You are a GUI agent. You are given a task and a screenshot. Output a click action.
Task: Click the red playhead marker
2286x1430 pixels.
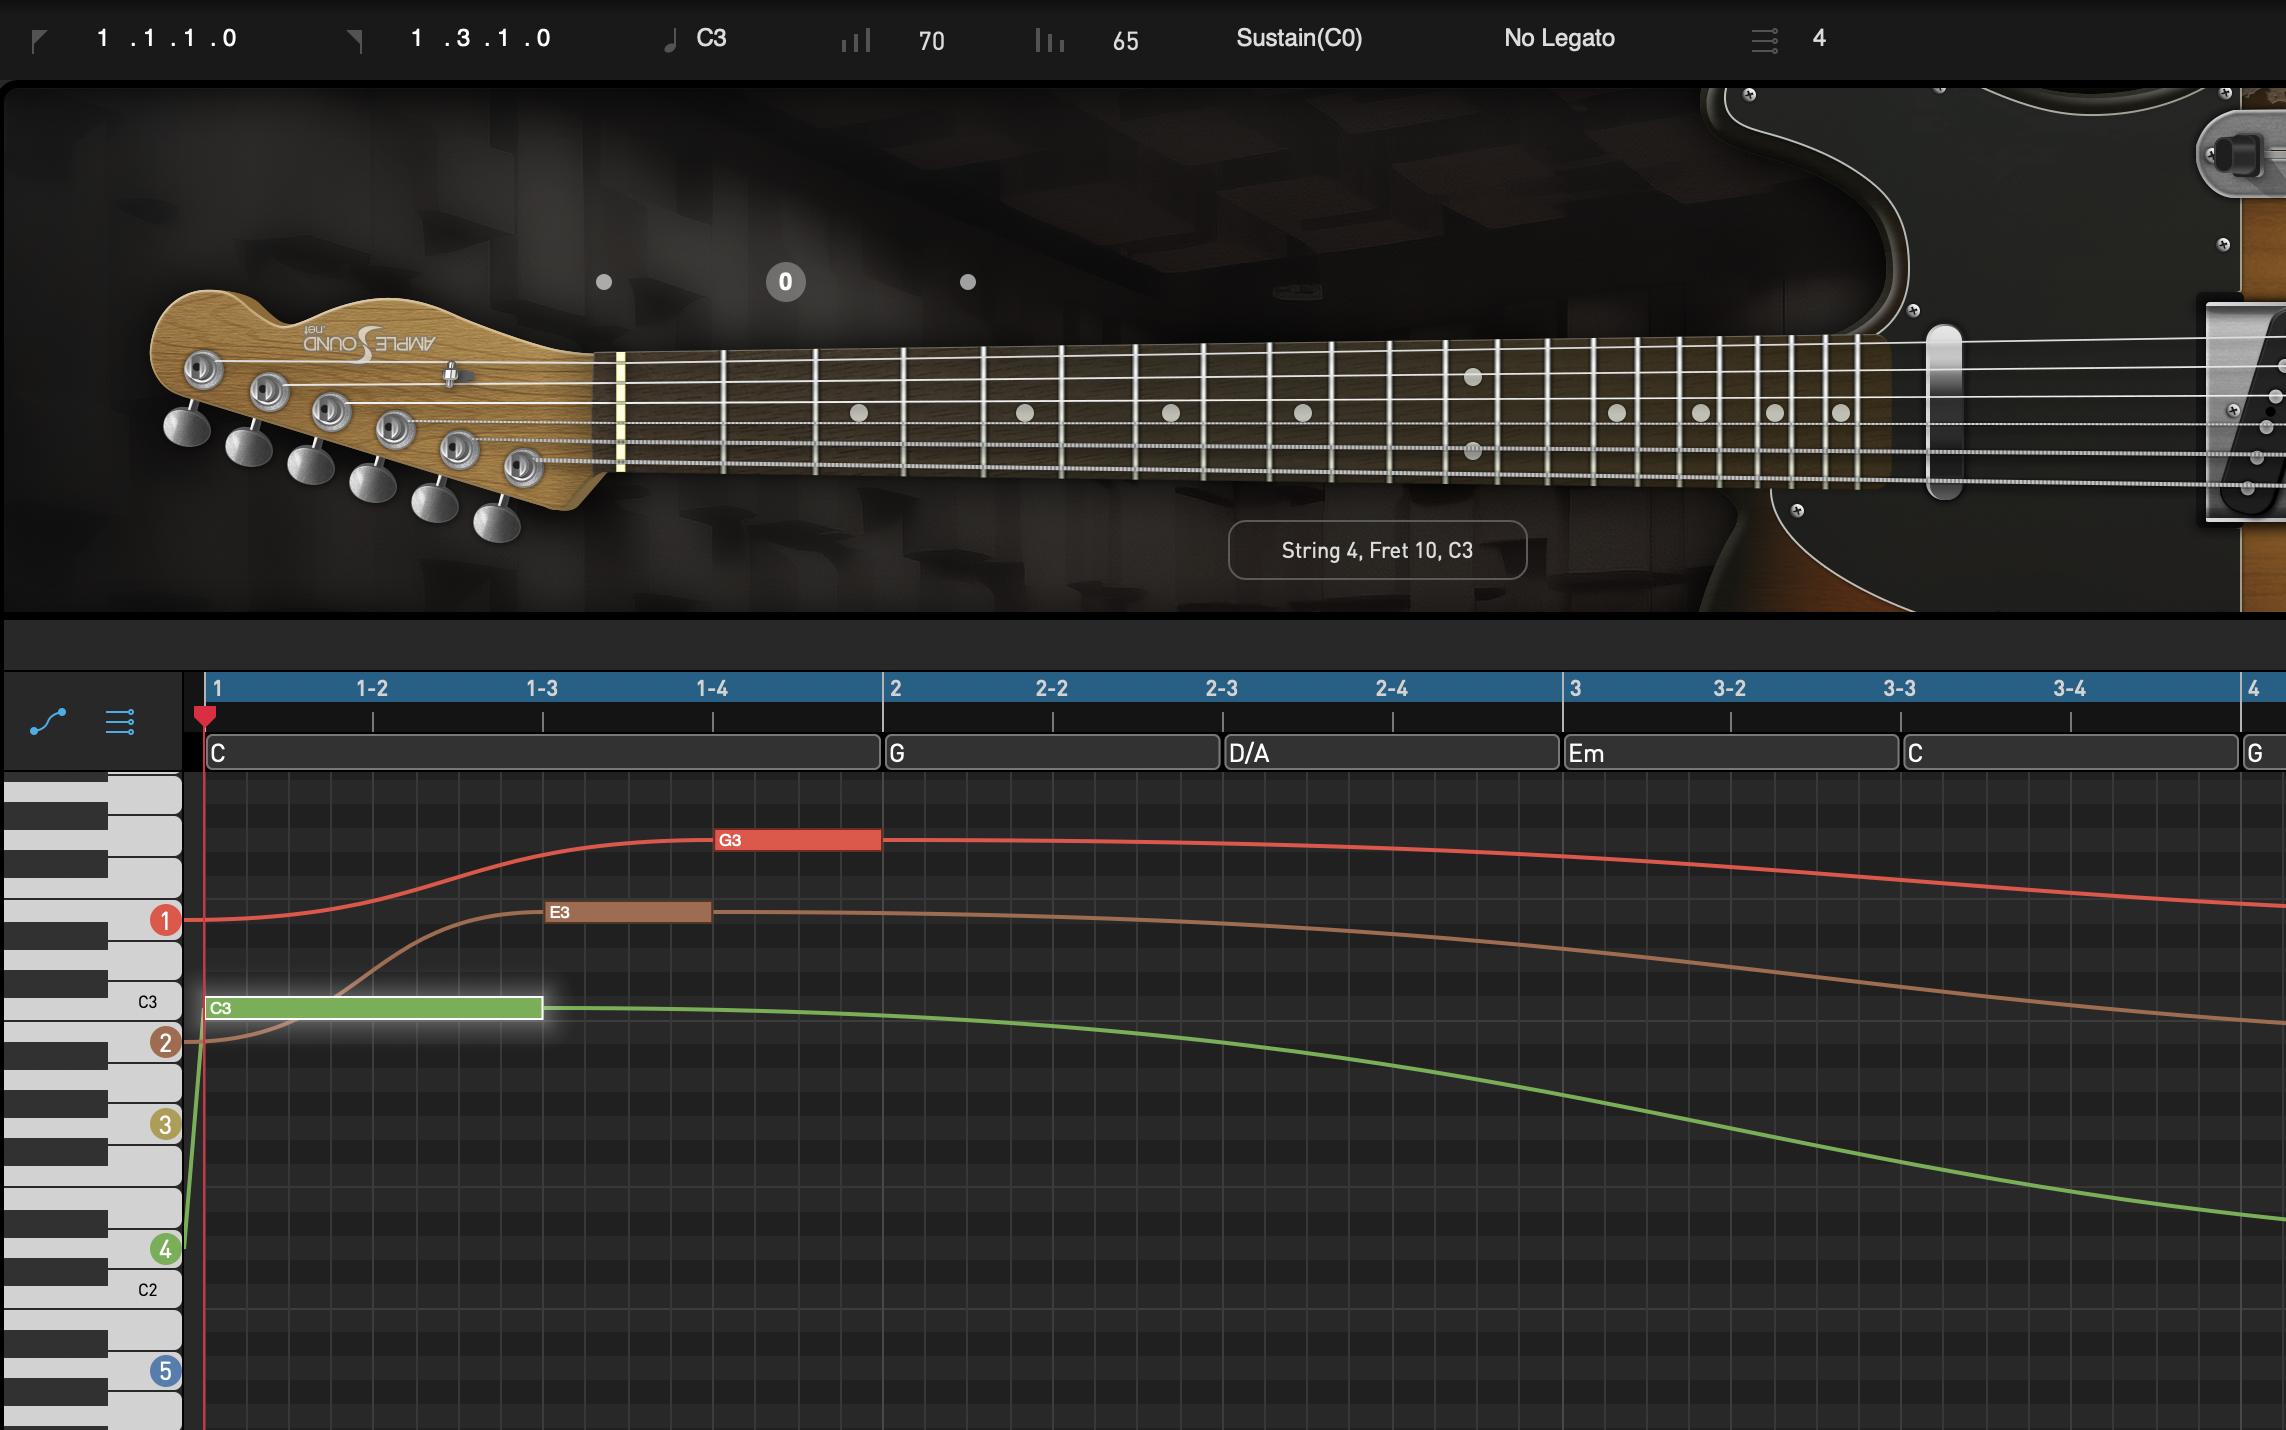pyautogui.click(x=204, y=715)
